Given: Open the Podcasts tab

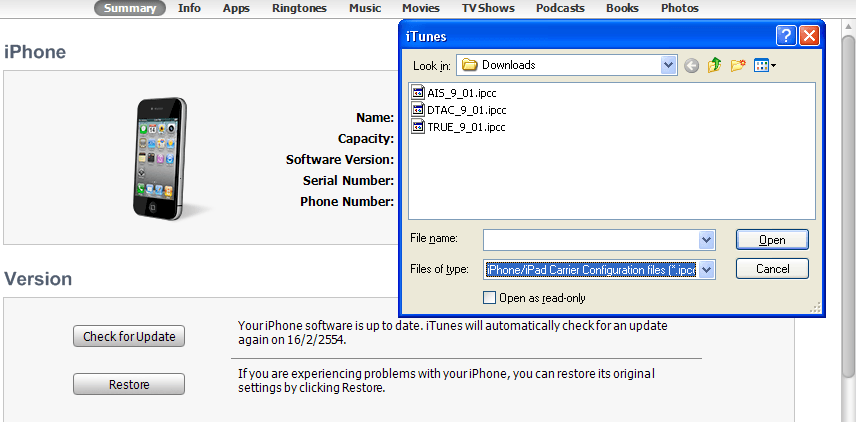Looking at the screenshot, I should pos(559,8).
